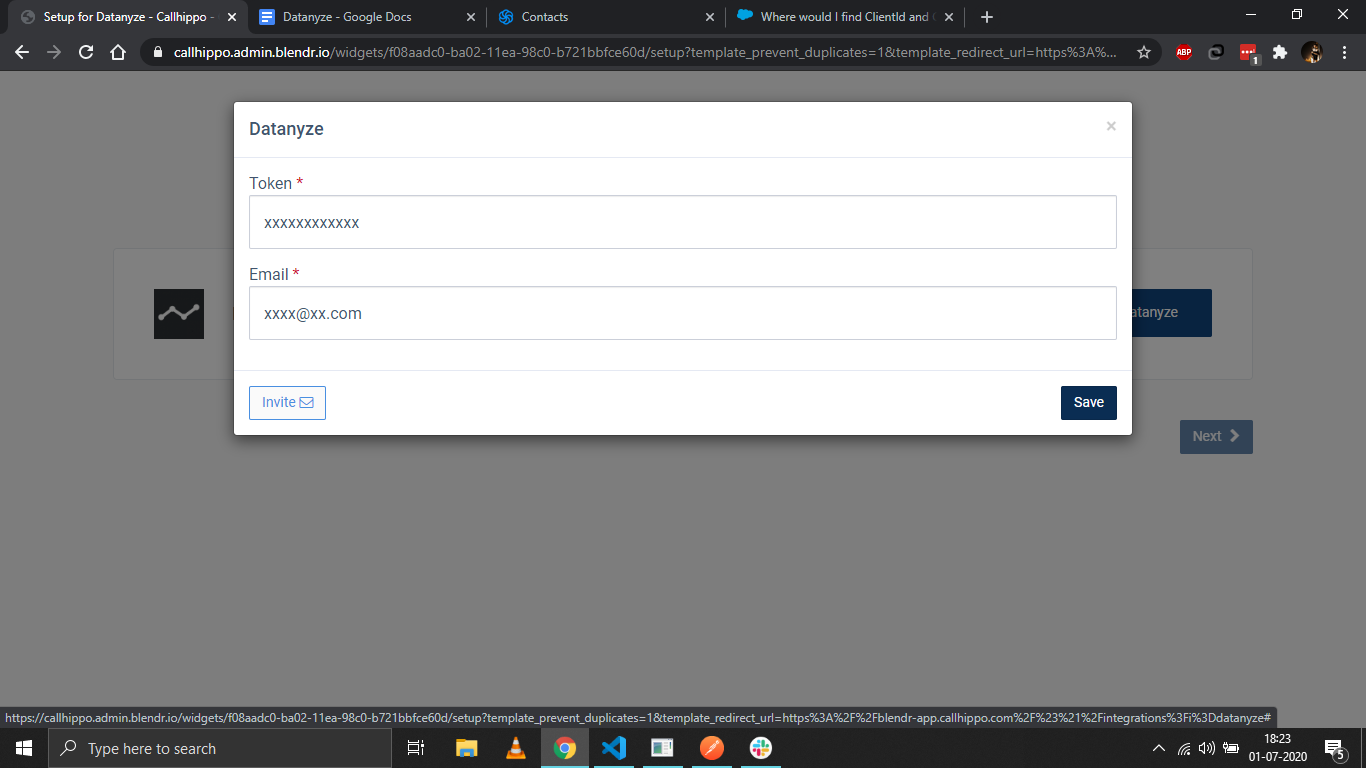Select the Setup for Datanyze tab
The width and height of the screenshot is (1366, 768).
[x=128, y=17]
